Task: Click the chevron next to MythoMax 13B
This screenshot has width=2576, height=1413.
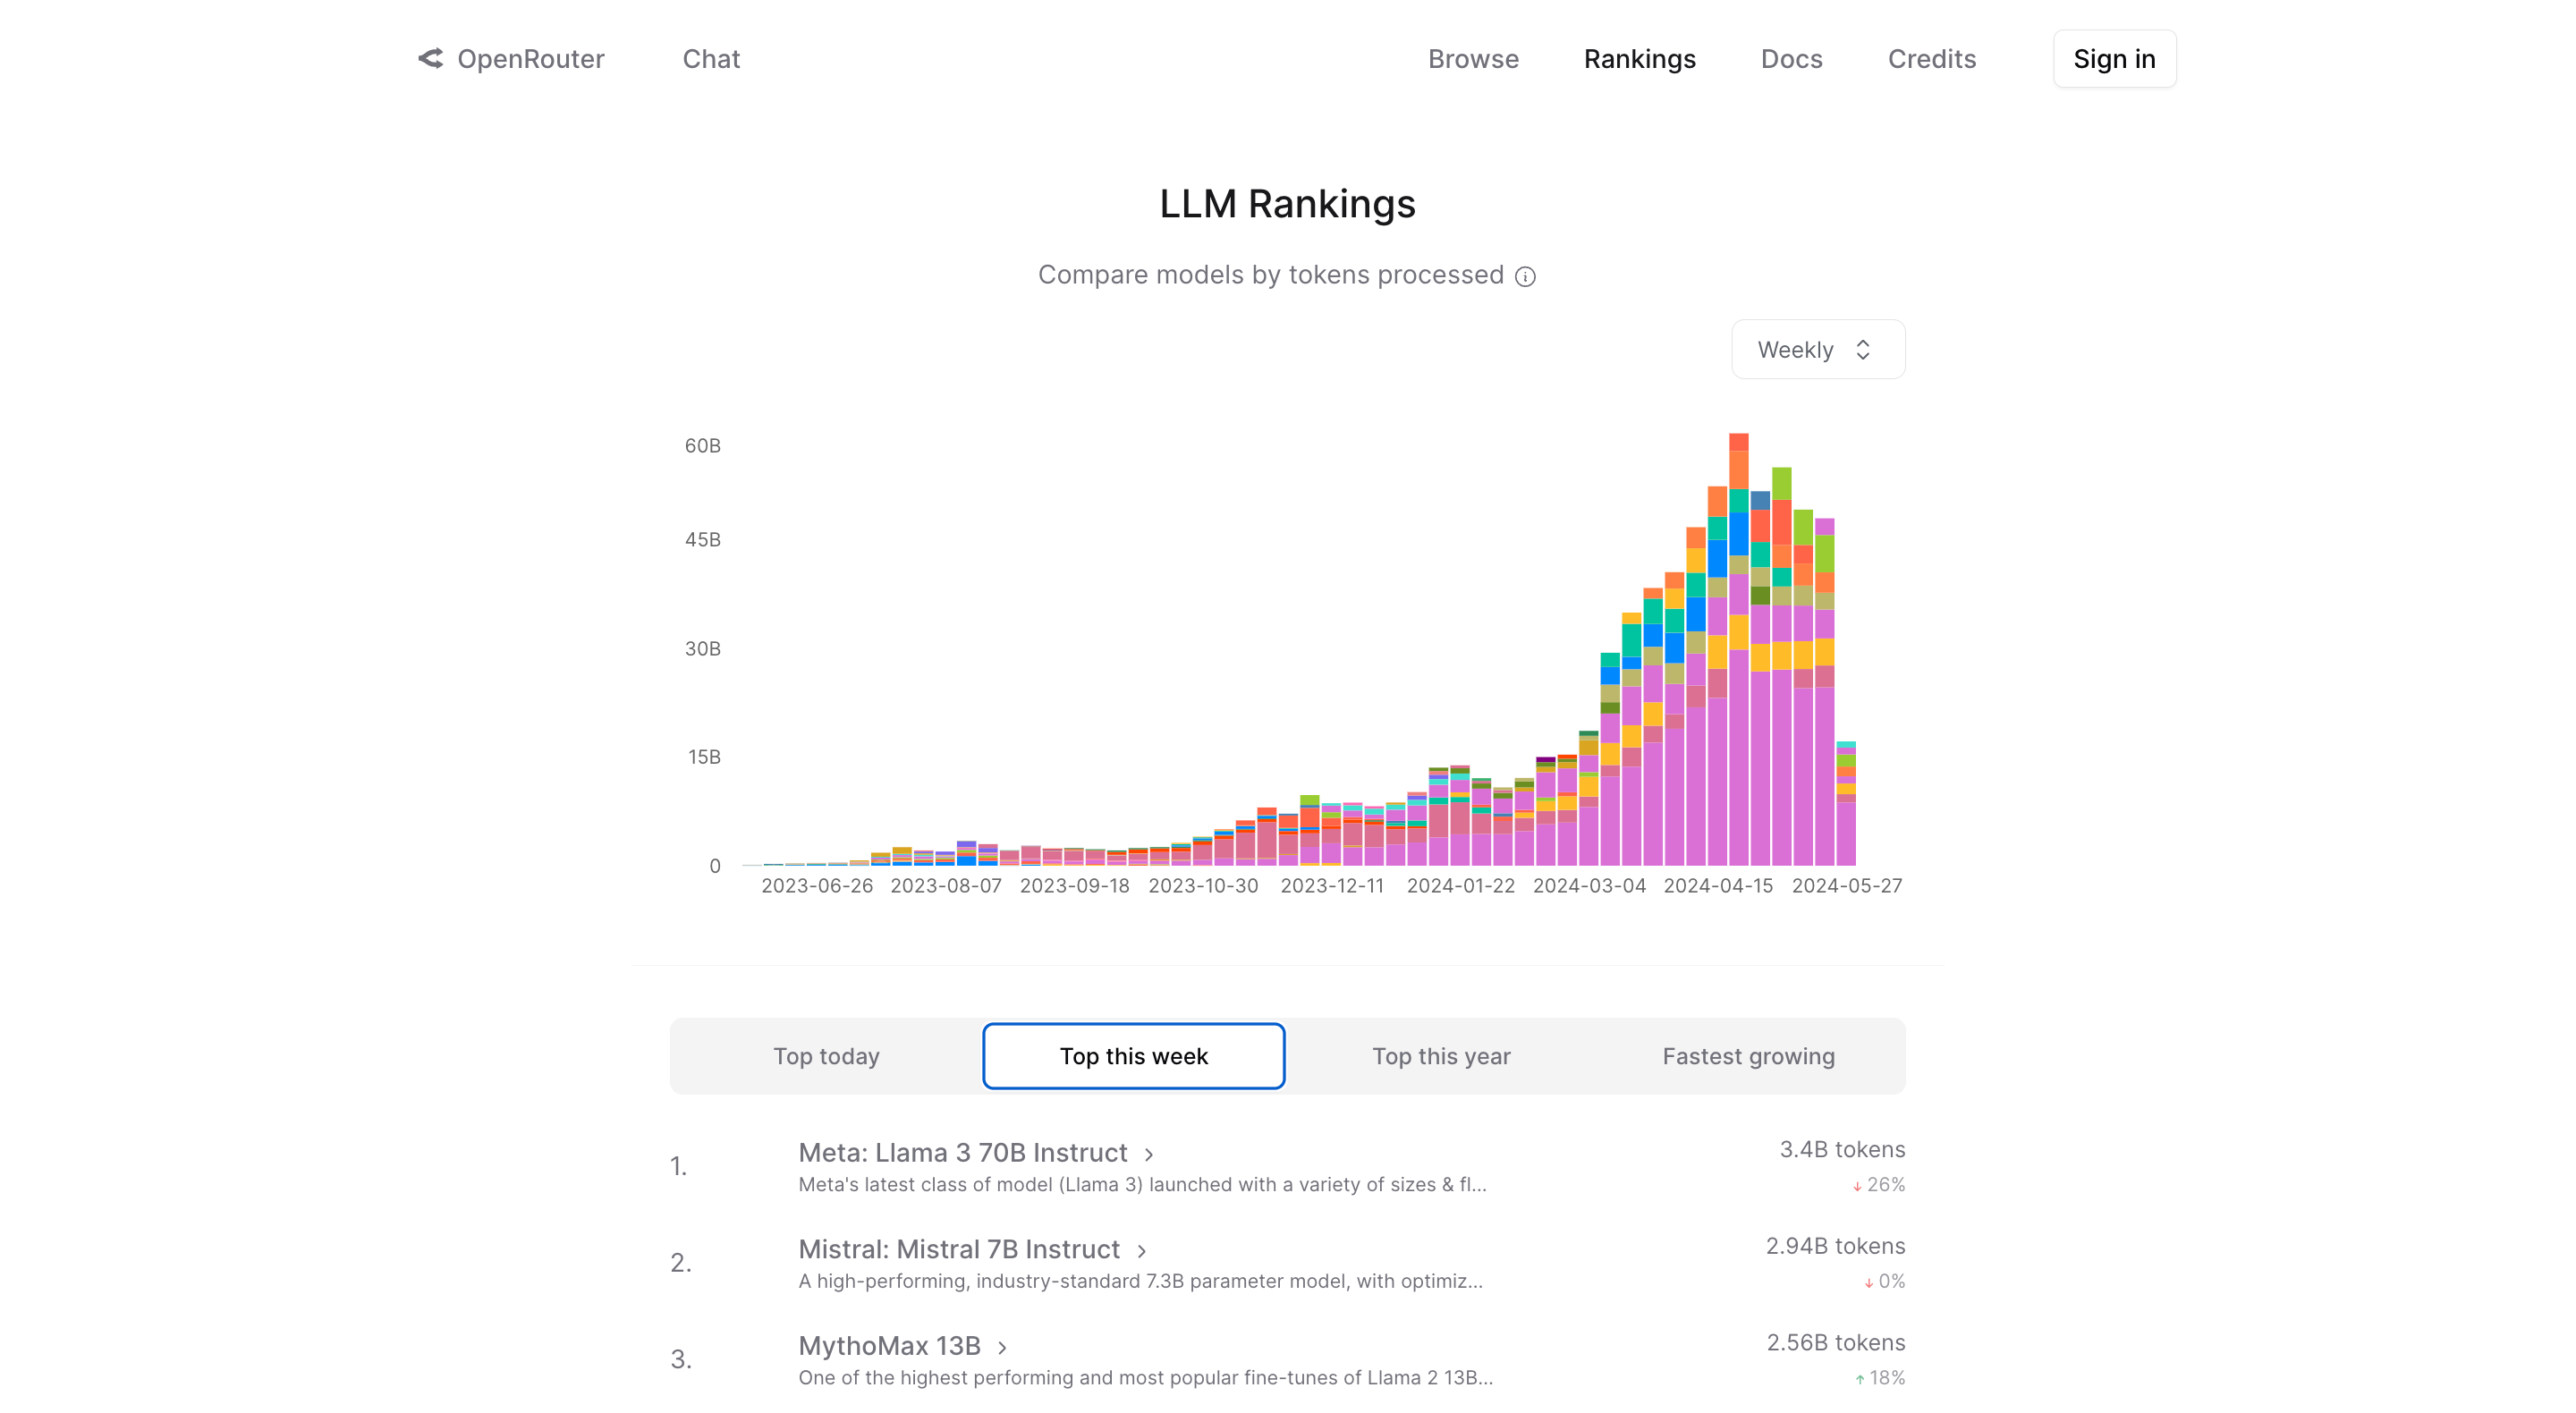Action: click(1002, 1348)
